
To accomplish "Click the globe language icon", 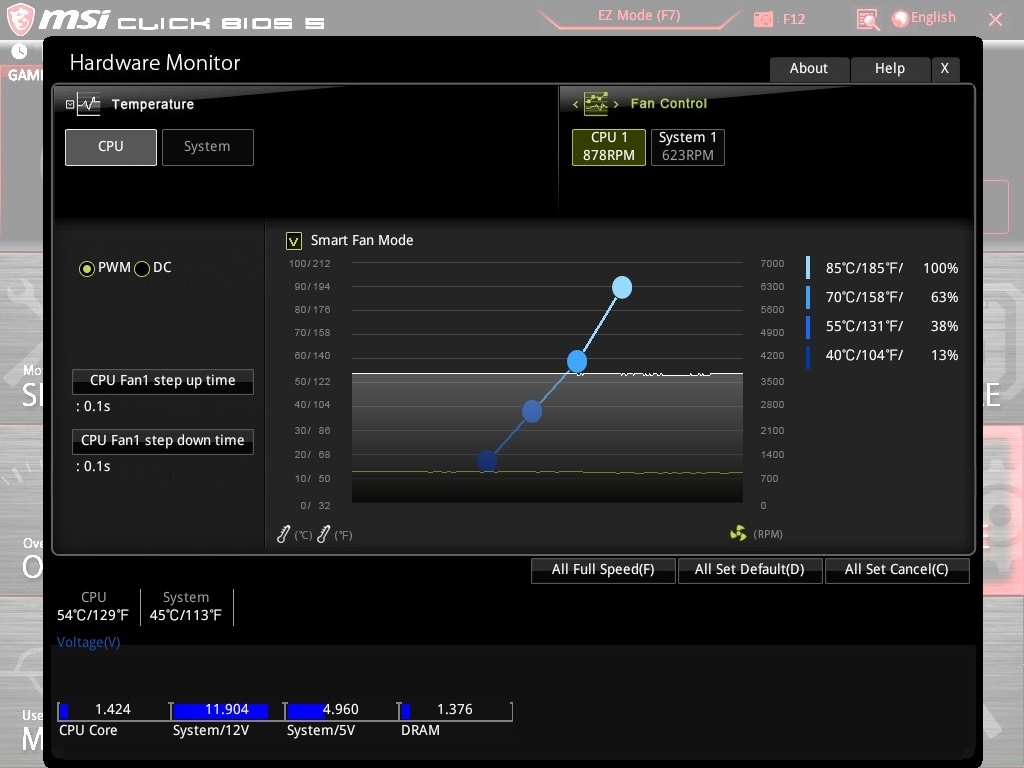I will tap(900, 19).
